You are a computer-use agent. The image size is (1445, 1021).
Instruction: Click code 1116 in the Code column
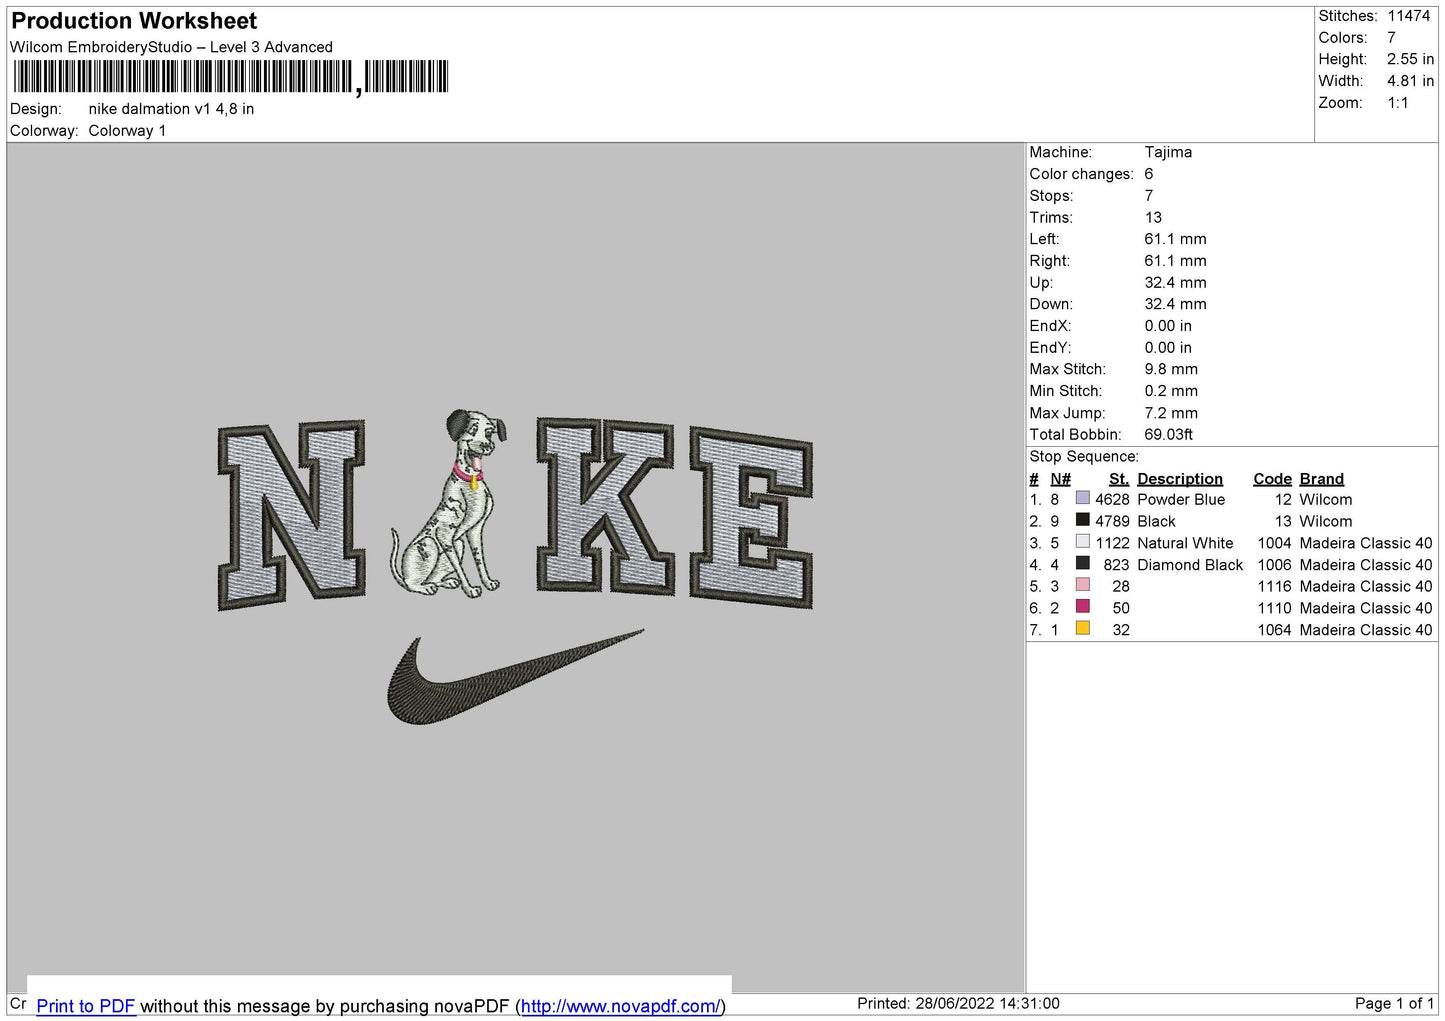[1274, 587]
